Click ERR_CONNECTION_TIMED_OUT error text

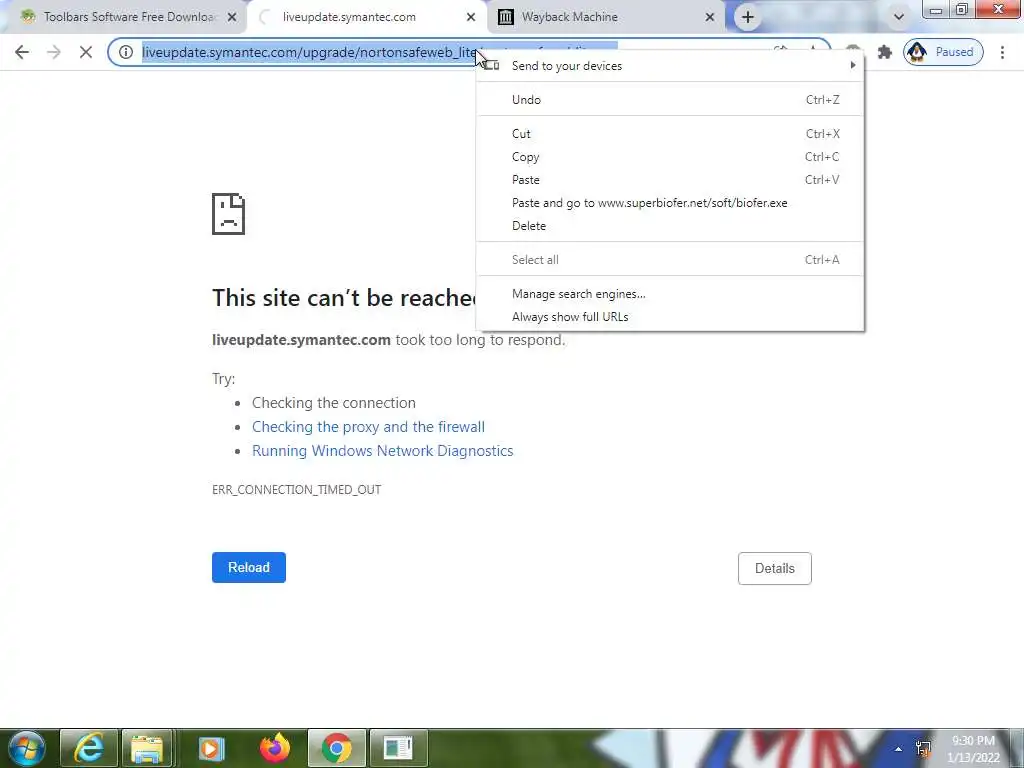pyautogui.click(x=296, y=490)
